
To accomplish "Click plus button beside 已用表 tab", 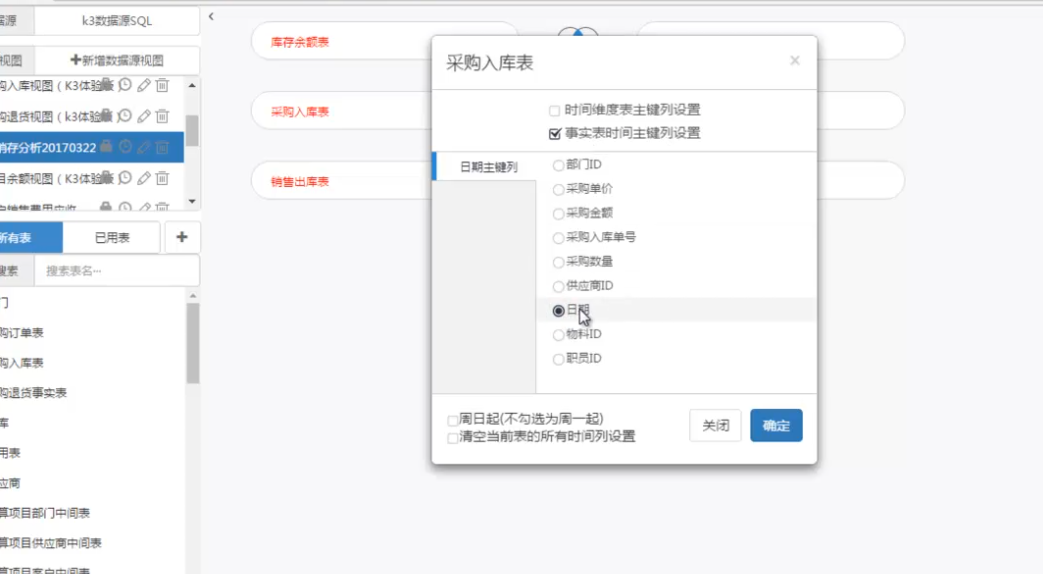I will click(182, 237).
